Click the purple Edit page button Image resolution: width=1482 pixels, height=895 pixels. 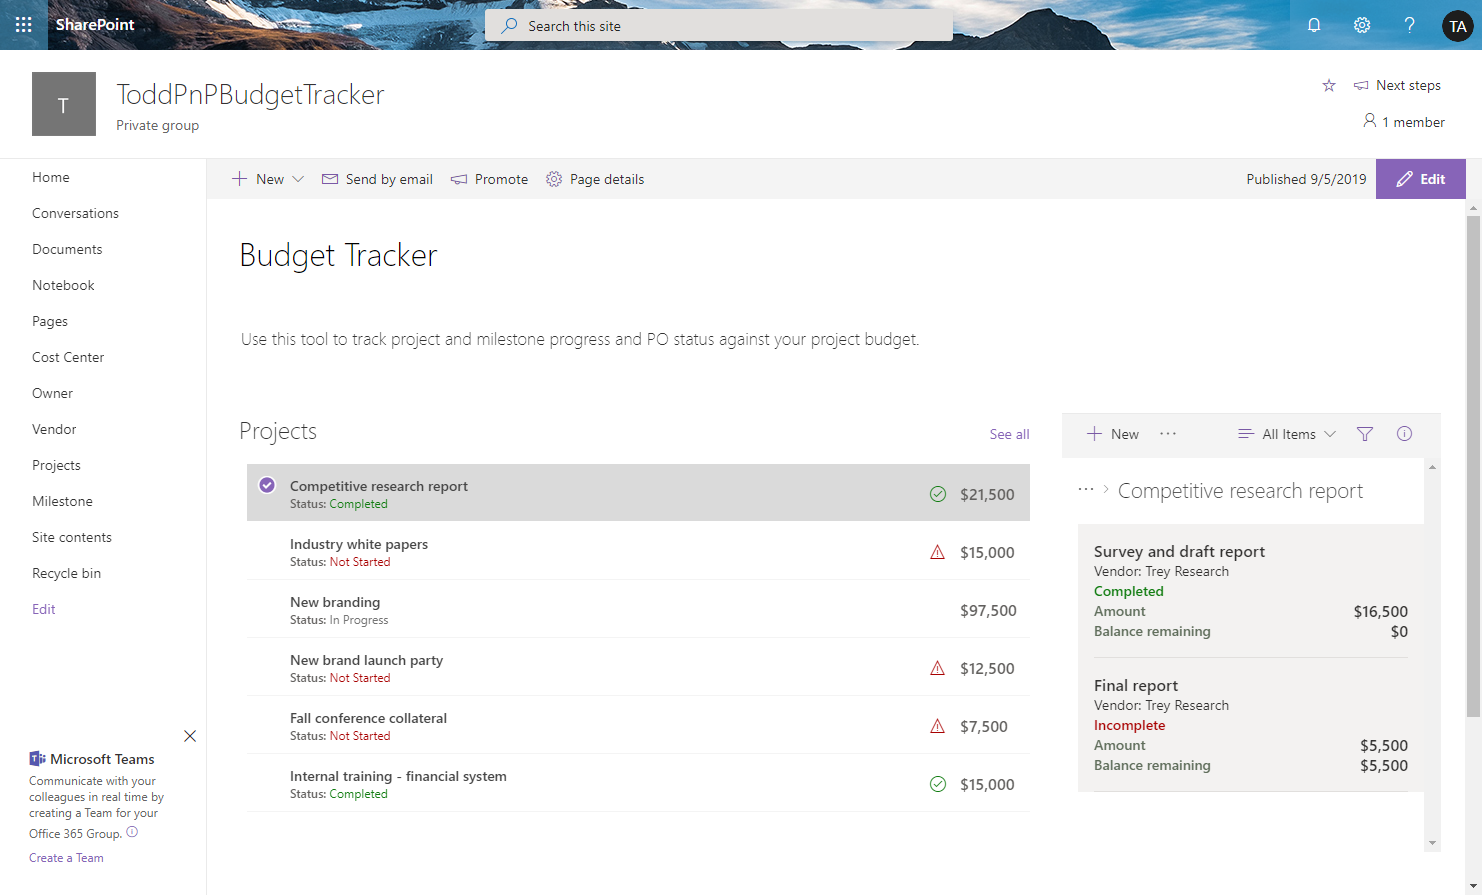[1421, 179]
